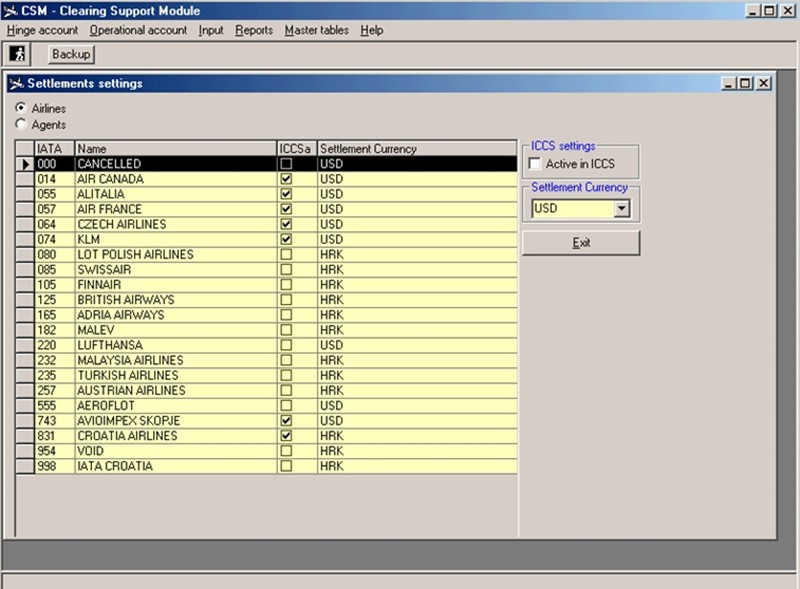Select the ADRIA AIRWAYS name cell
This screenshot has height=589, width=800.
click(176, 315)
